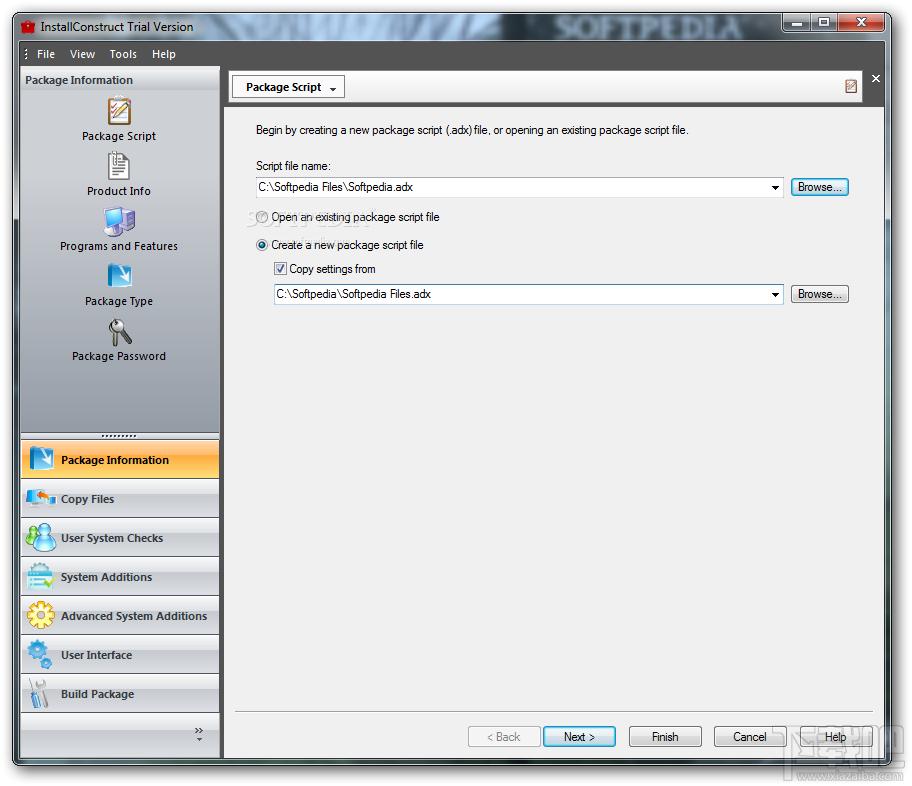Minimize the InstallConstruct window

(x=797, y=23)
